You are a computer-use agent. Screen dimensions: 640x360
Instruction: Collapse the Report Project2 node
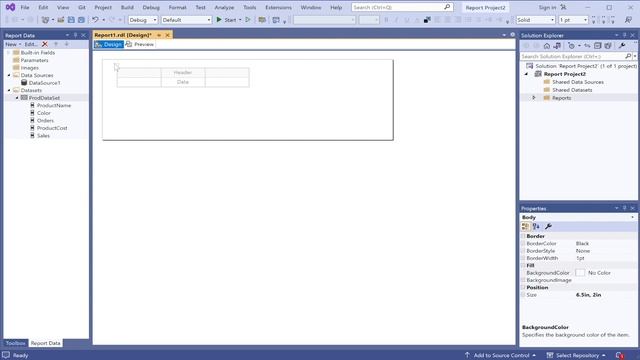527,74
